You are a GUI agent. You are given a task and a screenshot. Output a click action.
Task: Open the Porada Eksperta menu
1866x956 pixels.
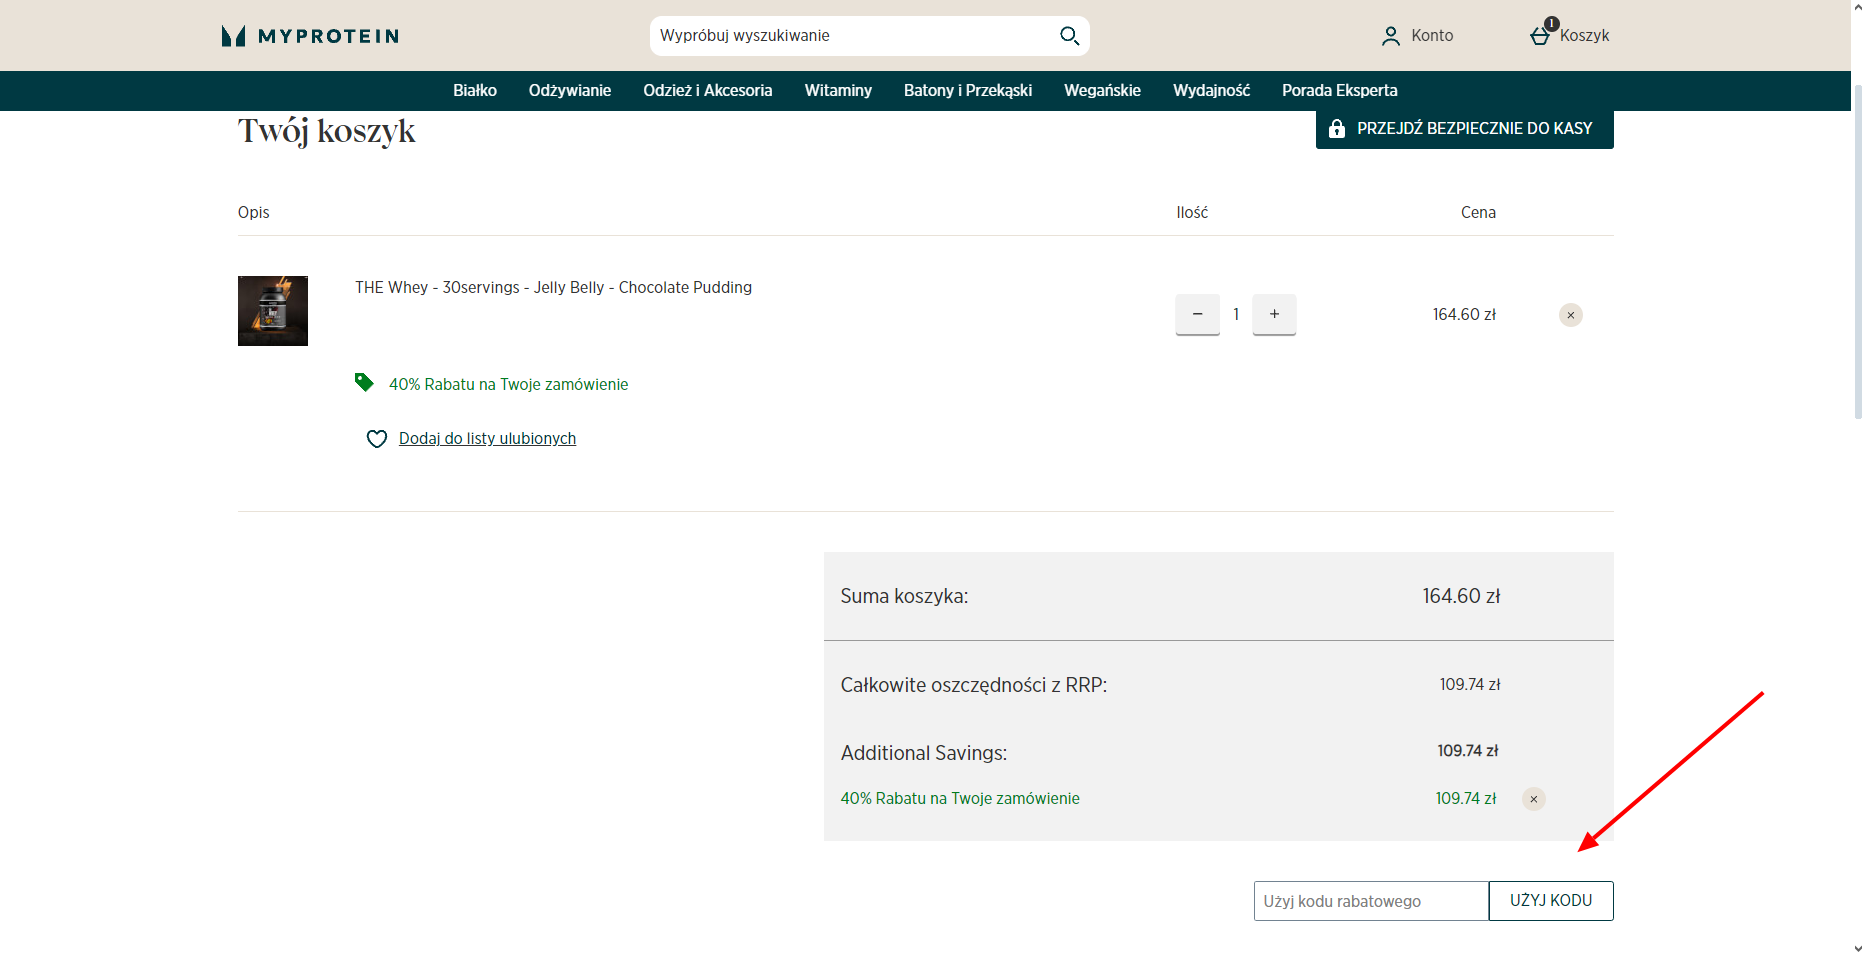(x=1340, y=90)
